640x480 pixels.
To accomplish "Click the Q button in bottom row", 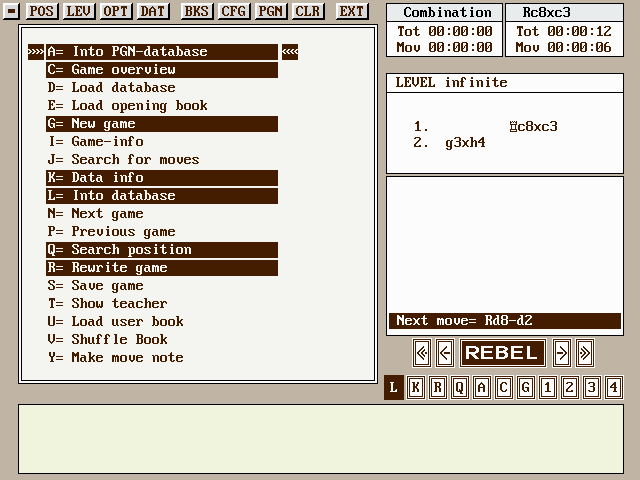I will 460,388.
